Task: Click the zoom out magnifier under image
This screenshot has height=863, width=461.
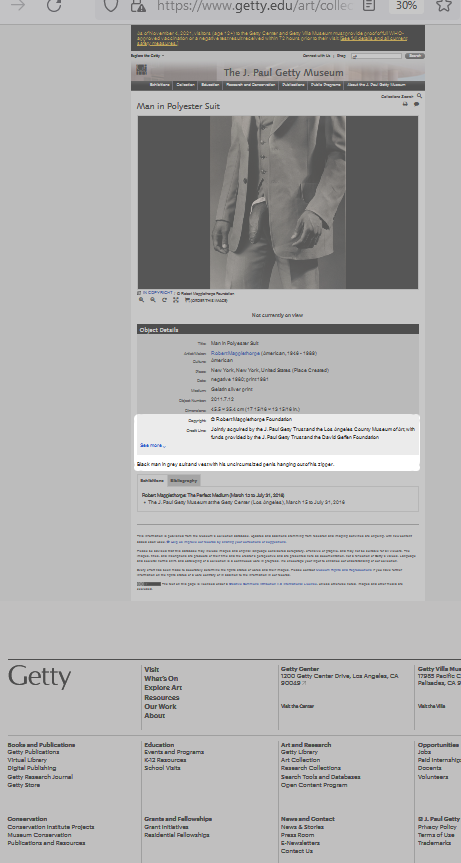Action: 153,300
